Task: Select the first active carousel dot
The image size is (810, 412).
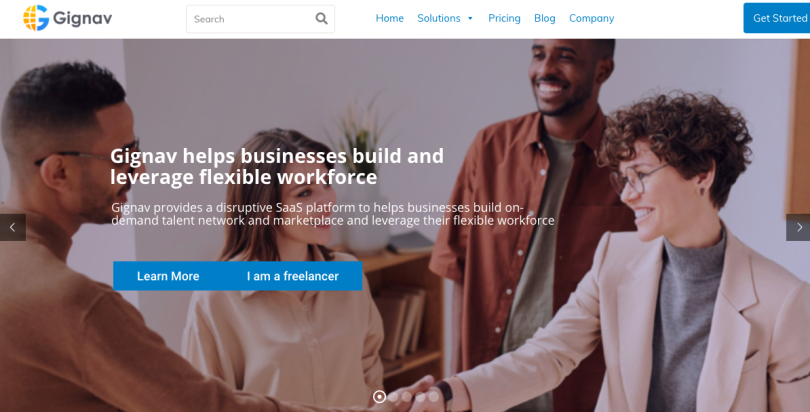Action: click(379, 397)
